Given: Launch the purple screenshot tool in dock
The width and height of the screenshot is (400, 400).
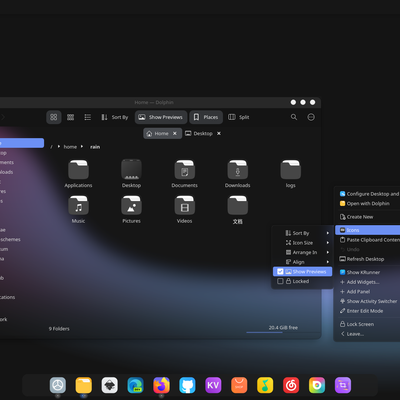Looking at the screenshot, I should click(343, 385).
